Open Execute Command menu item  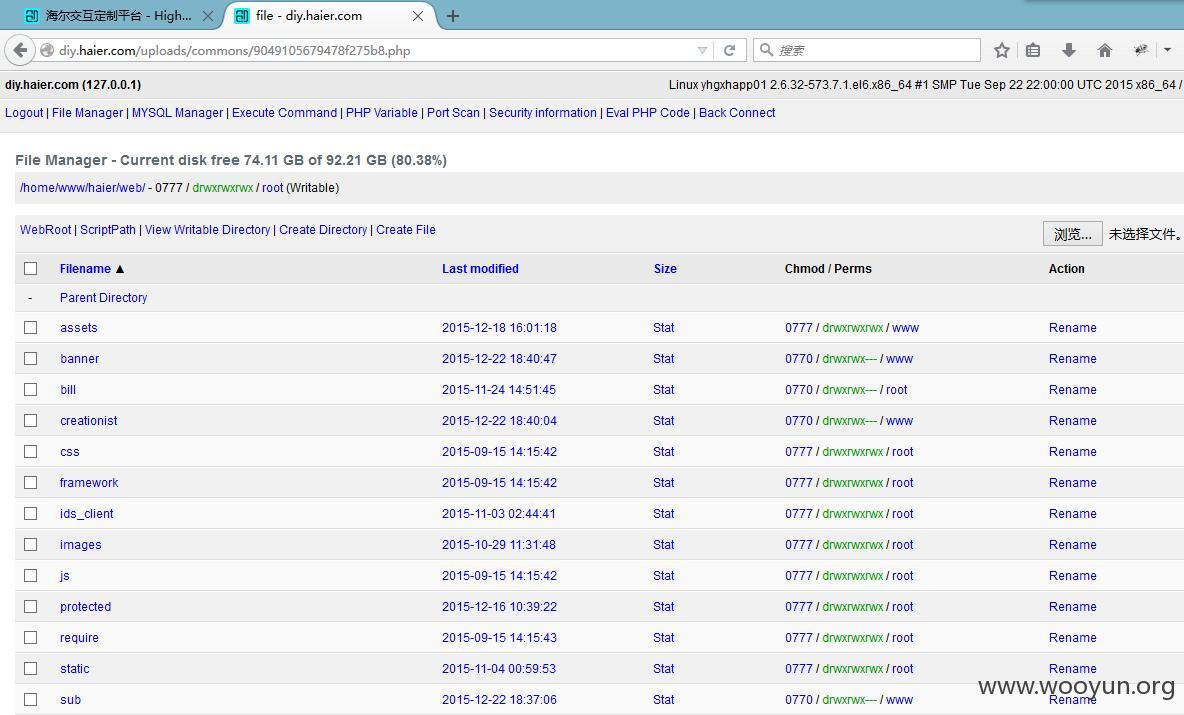284,112
